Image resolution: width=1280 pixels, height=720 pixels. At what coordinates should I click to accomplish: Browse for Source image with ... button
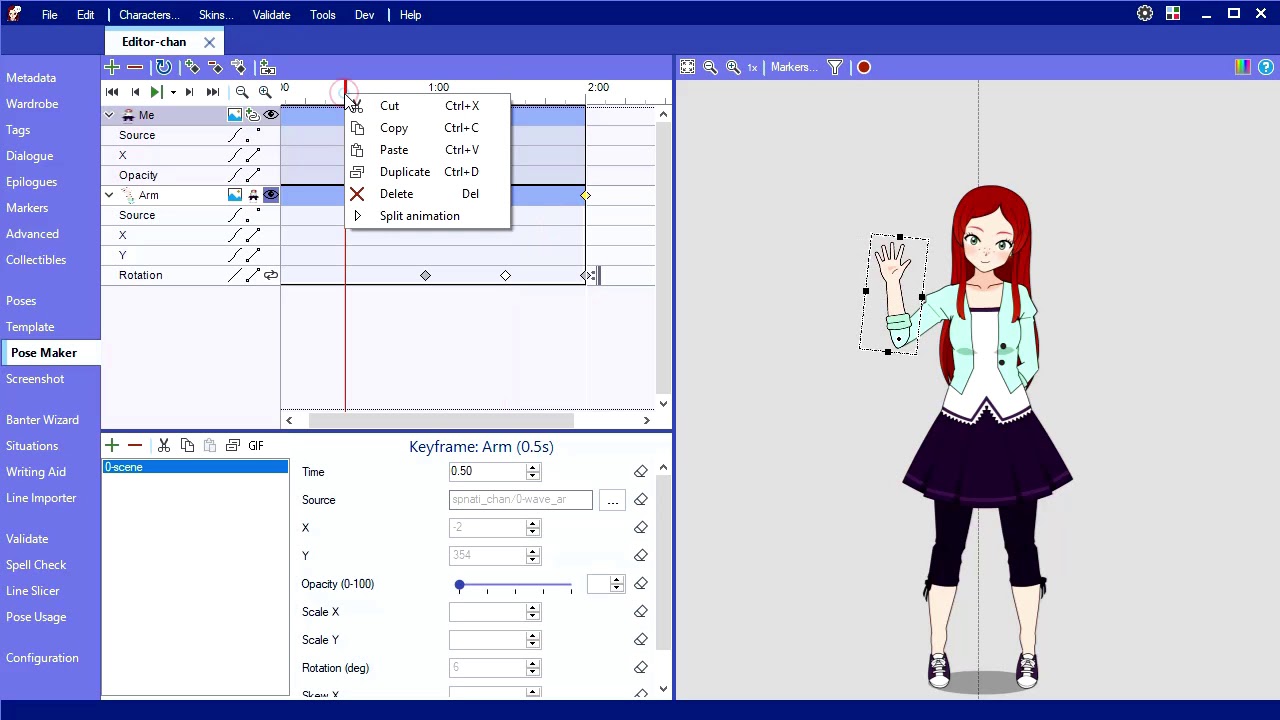tap(612, 500)
